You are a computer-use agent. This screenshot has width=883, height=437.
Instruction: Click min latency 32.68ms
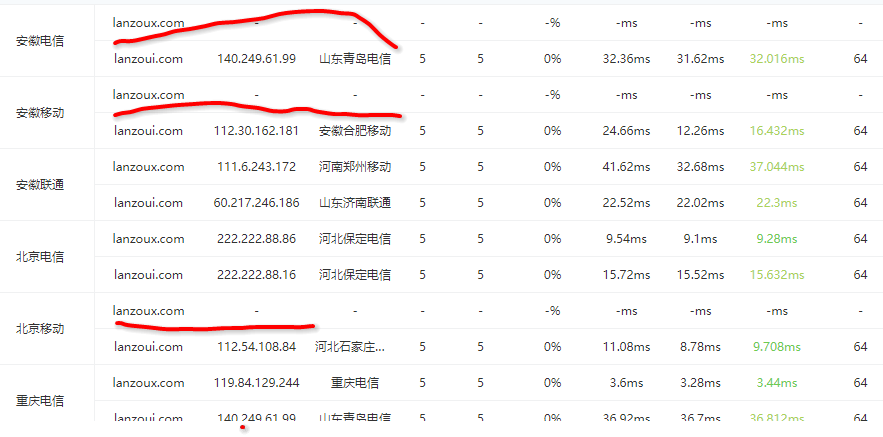[x=701, y=167]
